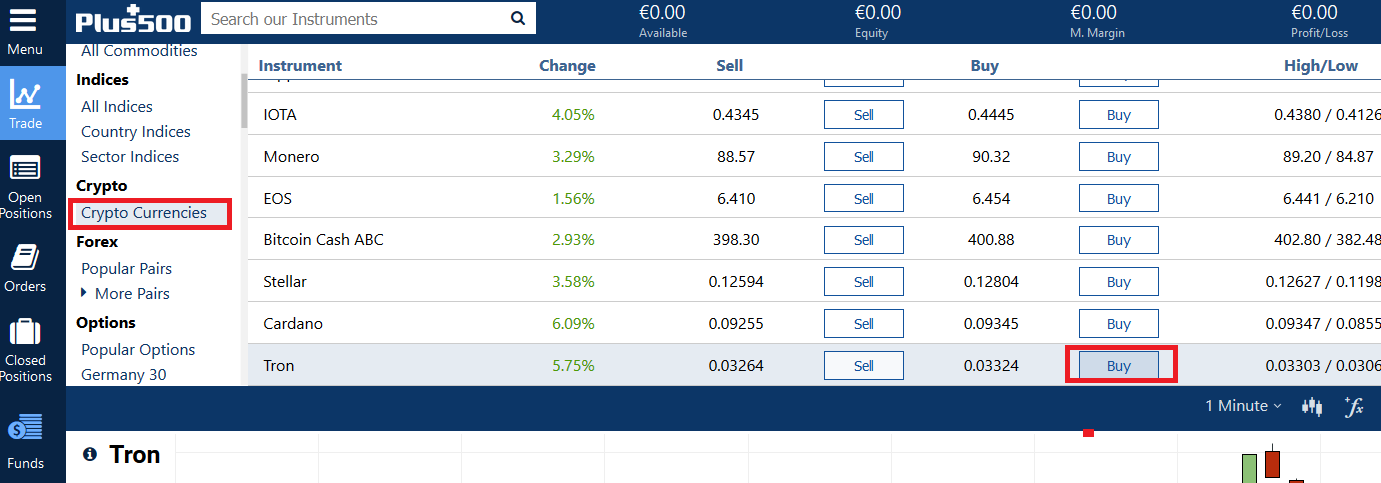Screen dimensions: 1381x483
Task: Click the category list scrollbar
Action: click(x=243, y=100)
